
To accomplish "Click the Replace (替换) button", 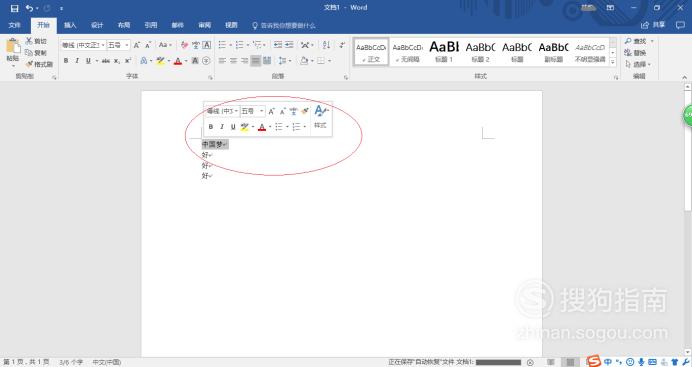I will click(x=636, y=52).
